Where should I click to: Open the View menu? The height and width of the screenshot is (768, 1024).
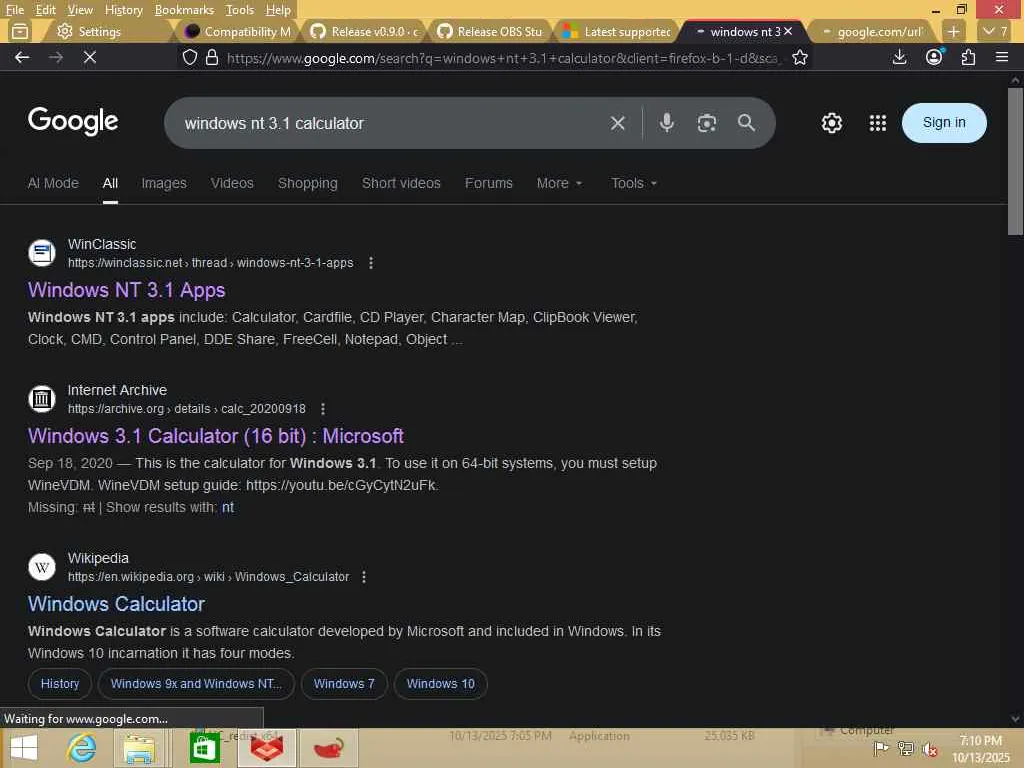[x=80, y=10]
